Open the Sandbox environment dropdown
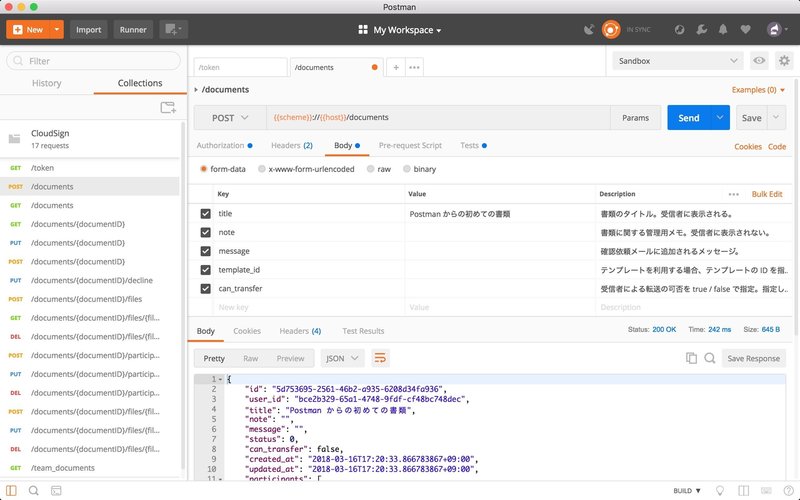800x500 pixels. (678, 61)
